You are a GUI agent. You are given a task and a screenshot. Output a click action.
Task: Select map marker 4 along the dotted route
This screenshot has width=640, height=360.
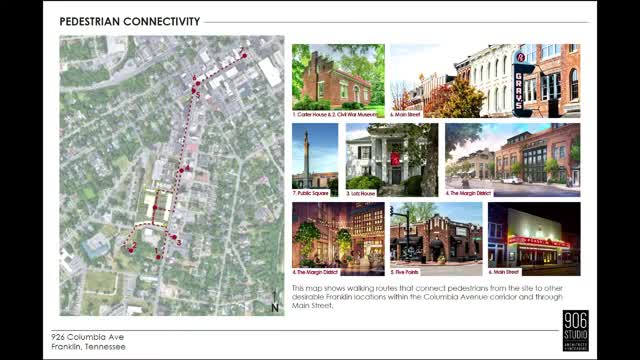click(182, 171)
